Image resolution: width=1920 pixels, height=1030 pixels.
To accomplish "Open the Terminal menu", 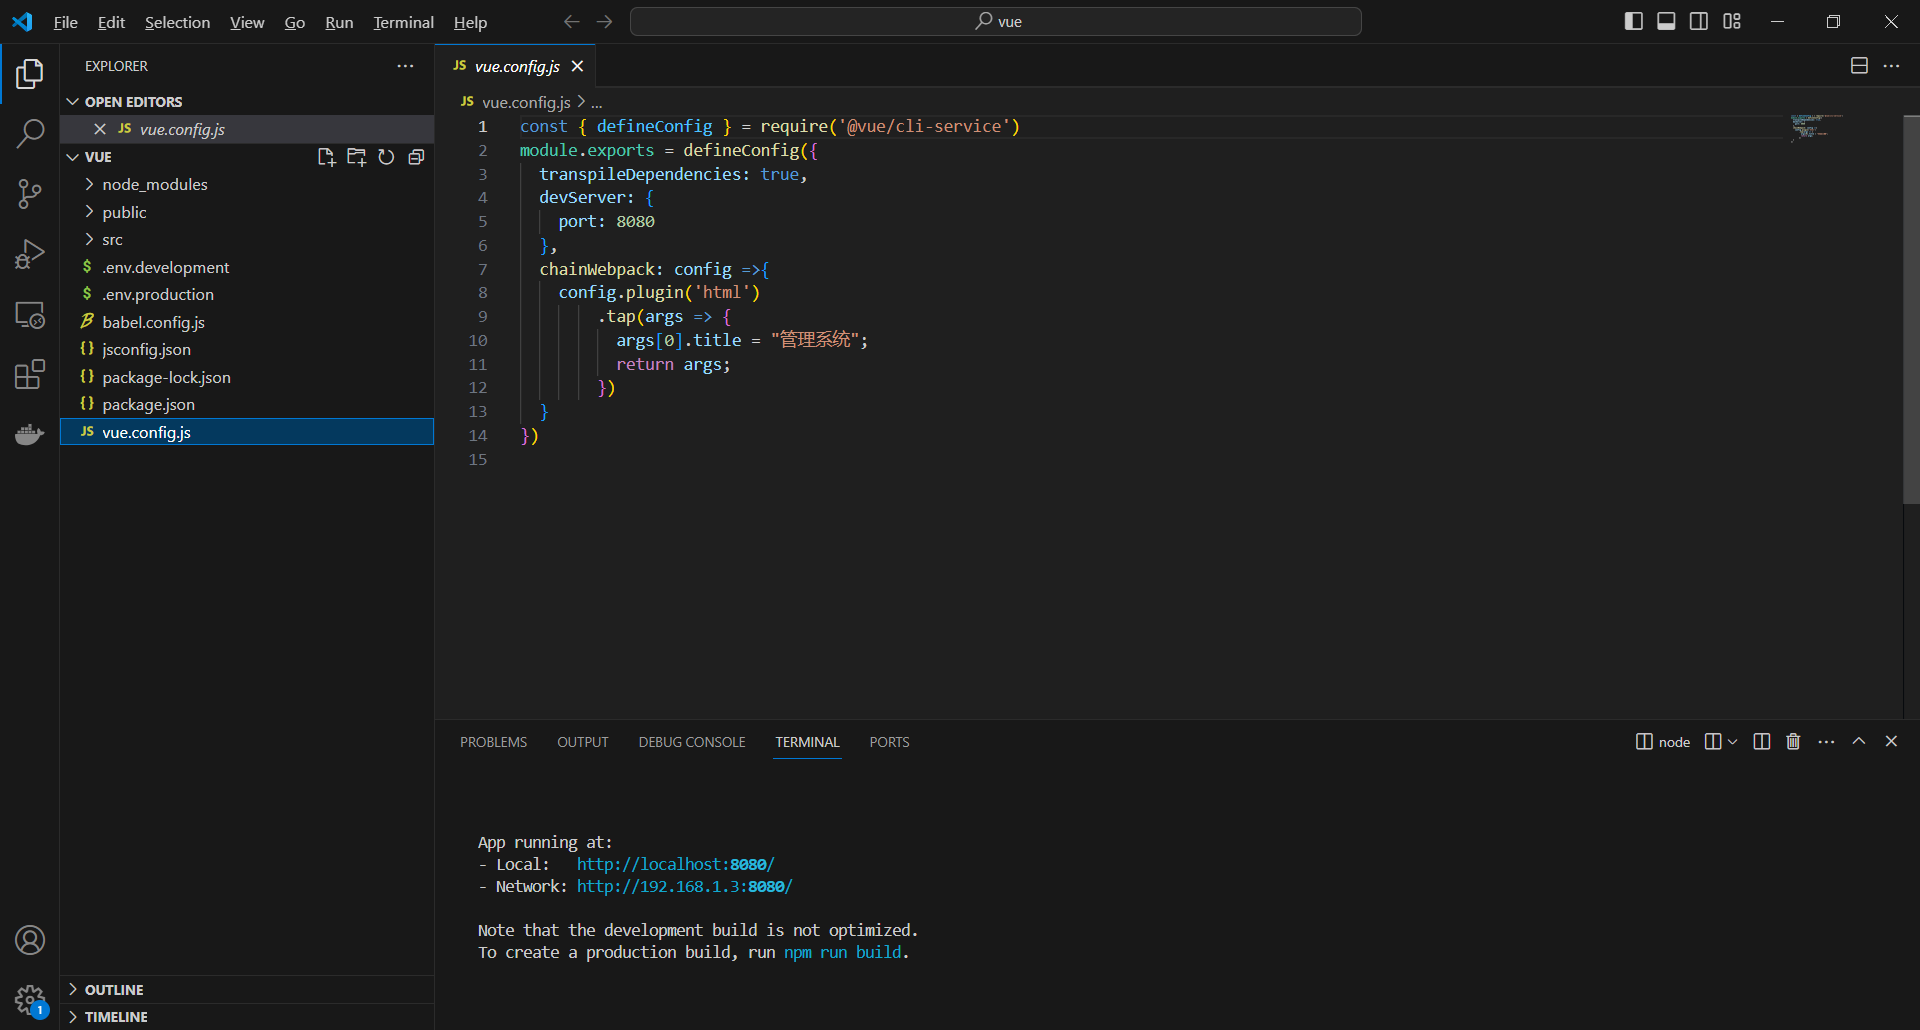I will 403,22.
